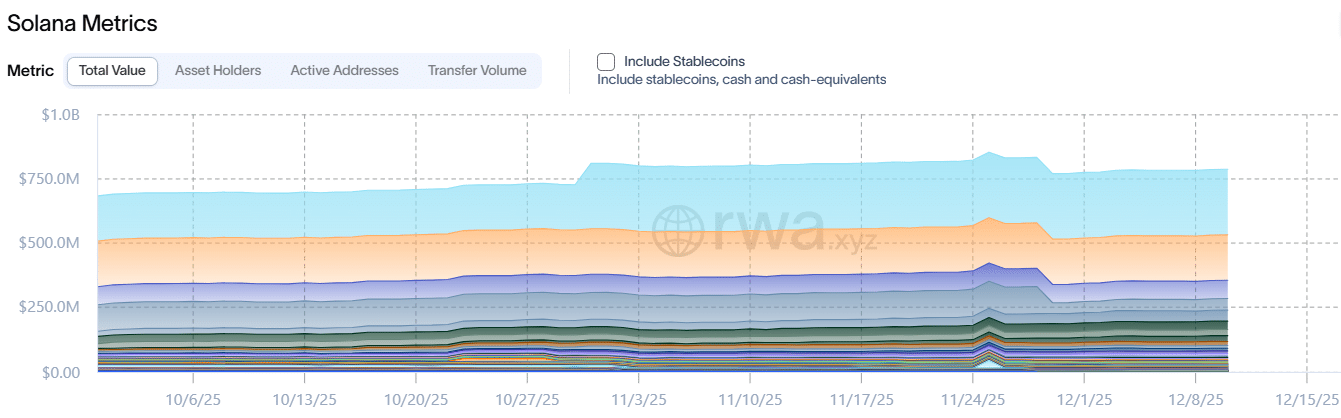Select the Total Value metric tab
Viewport: 1341px width, 418px height.
pyautogui.click(x=112, y=71)
